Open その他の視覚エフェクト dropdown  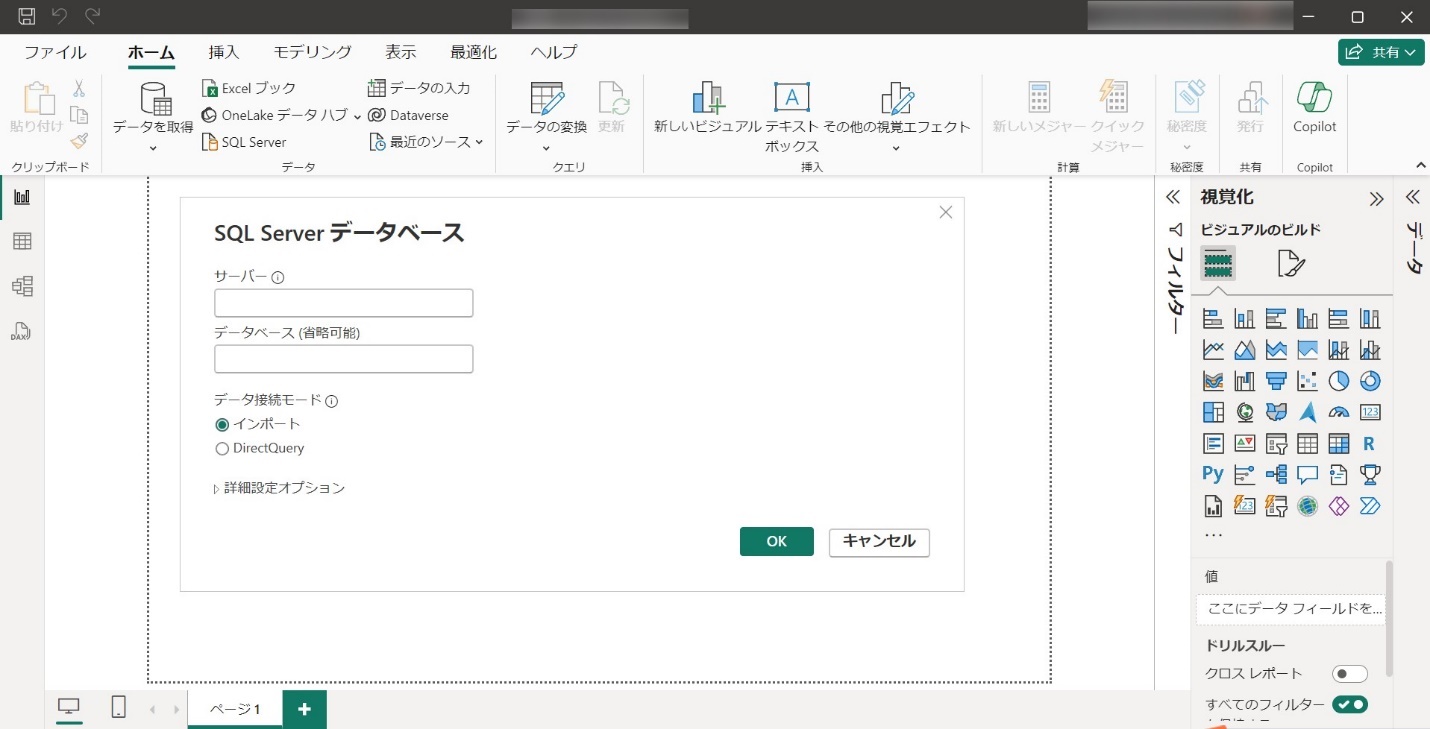tap(896, 149)
